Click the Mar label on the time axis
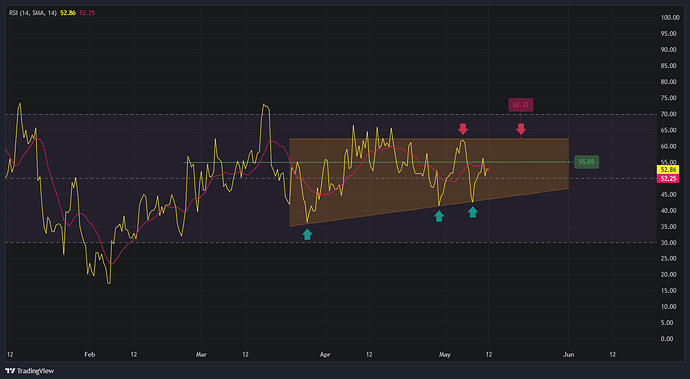Image resolution: width=690 pixels, height=379 pixels. pyautogui.click(x=202, y=354)
